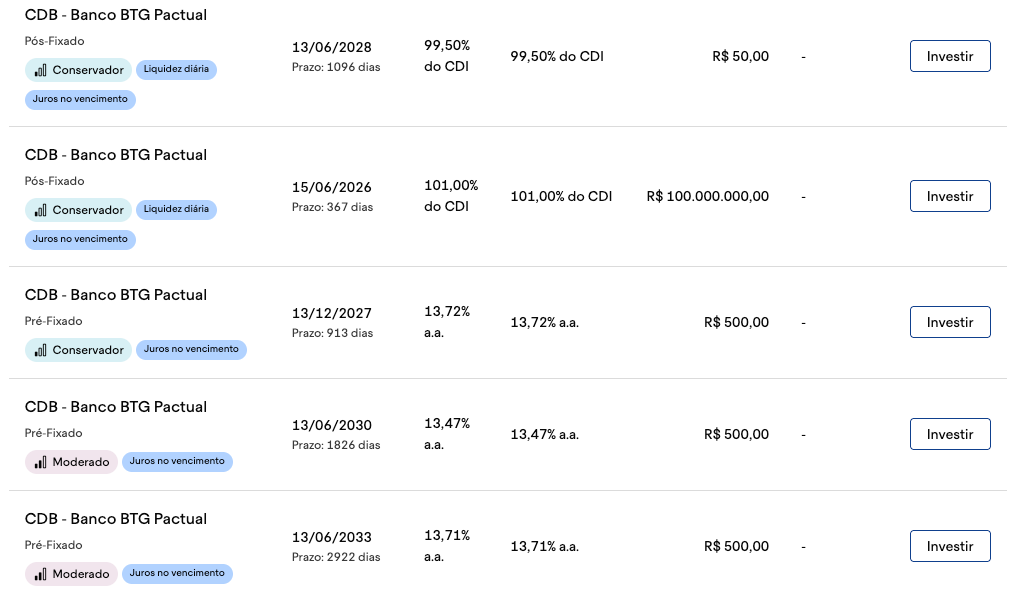Click Investir for the 15/06/2026 CDB
This screenshot has height=594, width=1020.
point(950,196)
